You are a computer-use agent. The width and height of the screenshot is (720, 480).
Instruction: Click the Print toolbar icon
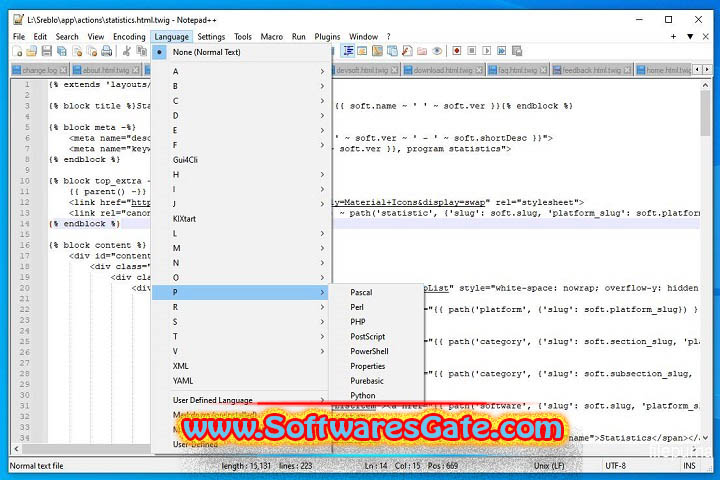[107, 51]
